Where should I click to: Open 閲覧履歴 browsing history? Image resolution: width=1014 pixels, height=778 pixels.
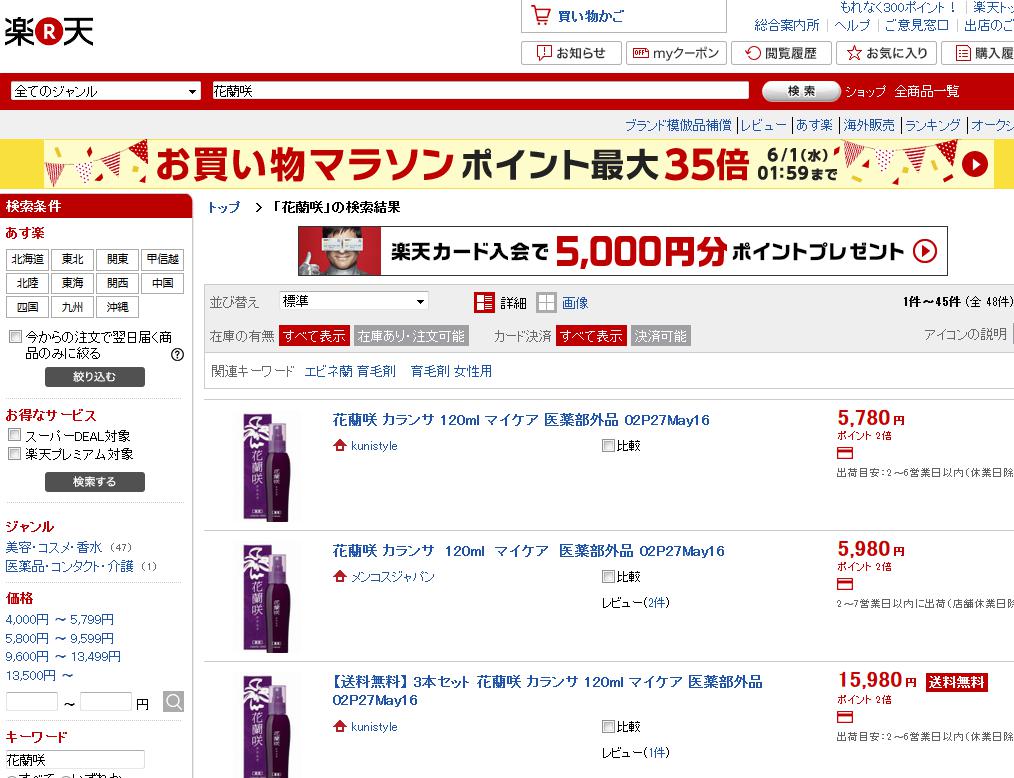pos(781,53)
